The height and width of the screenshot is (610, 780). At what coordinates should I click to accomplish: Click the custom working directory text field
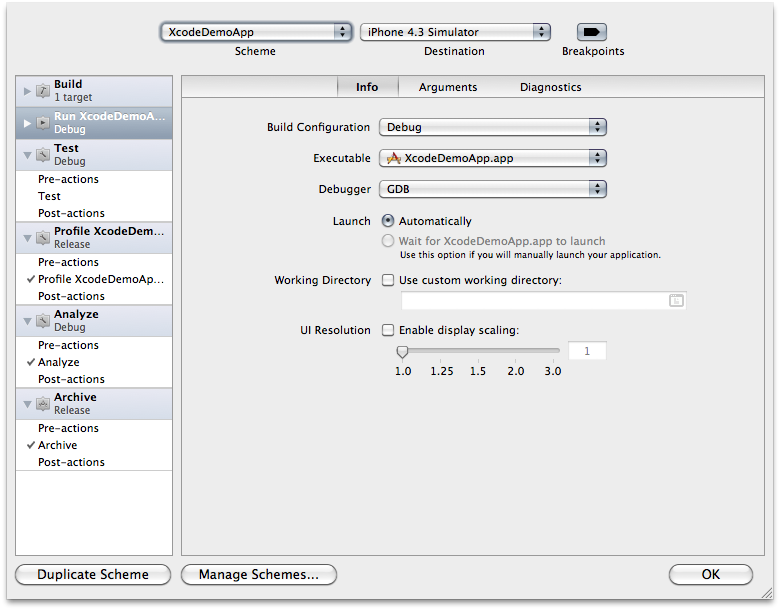pos(532,300)
